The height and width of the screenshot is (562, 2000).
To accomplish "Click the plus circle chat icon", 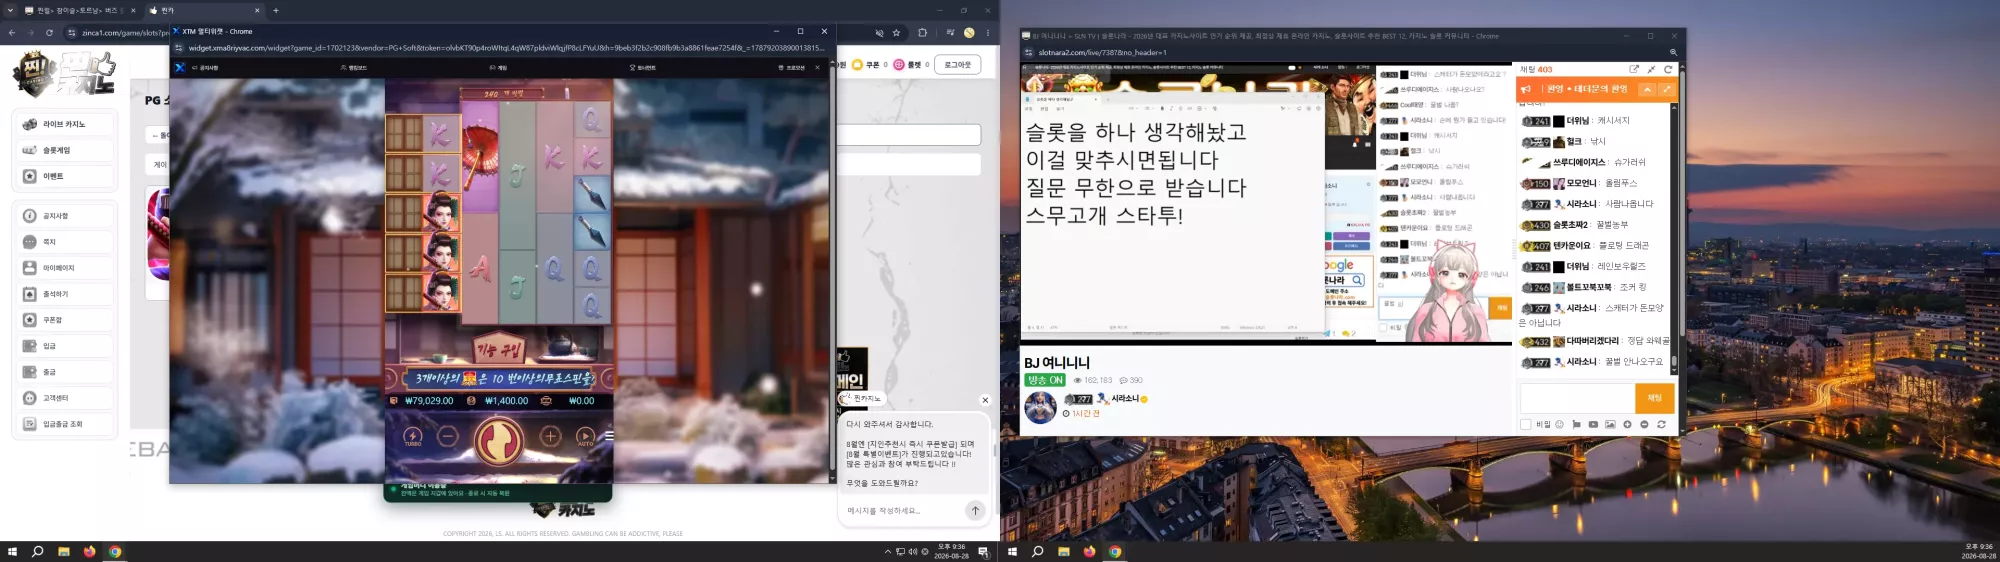I will [1627, 424].
